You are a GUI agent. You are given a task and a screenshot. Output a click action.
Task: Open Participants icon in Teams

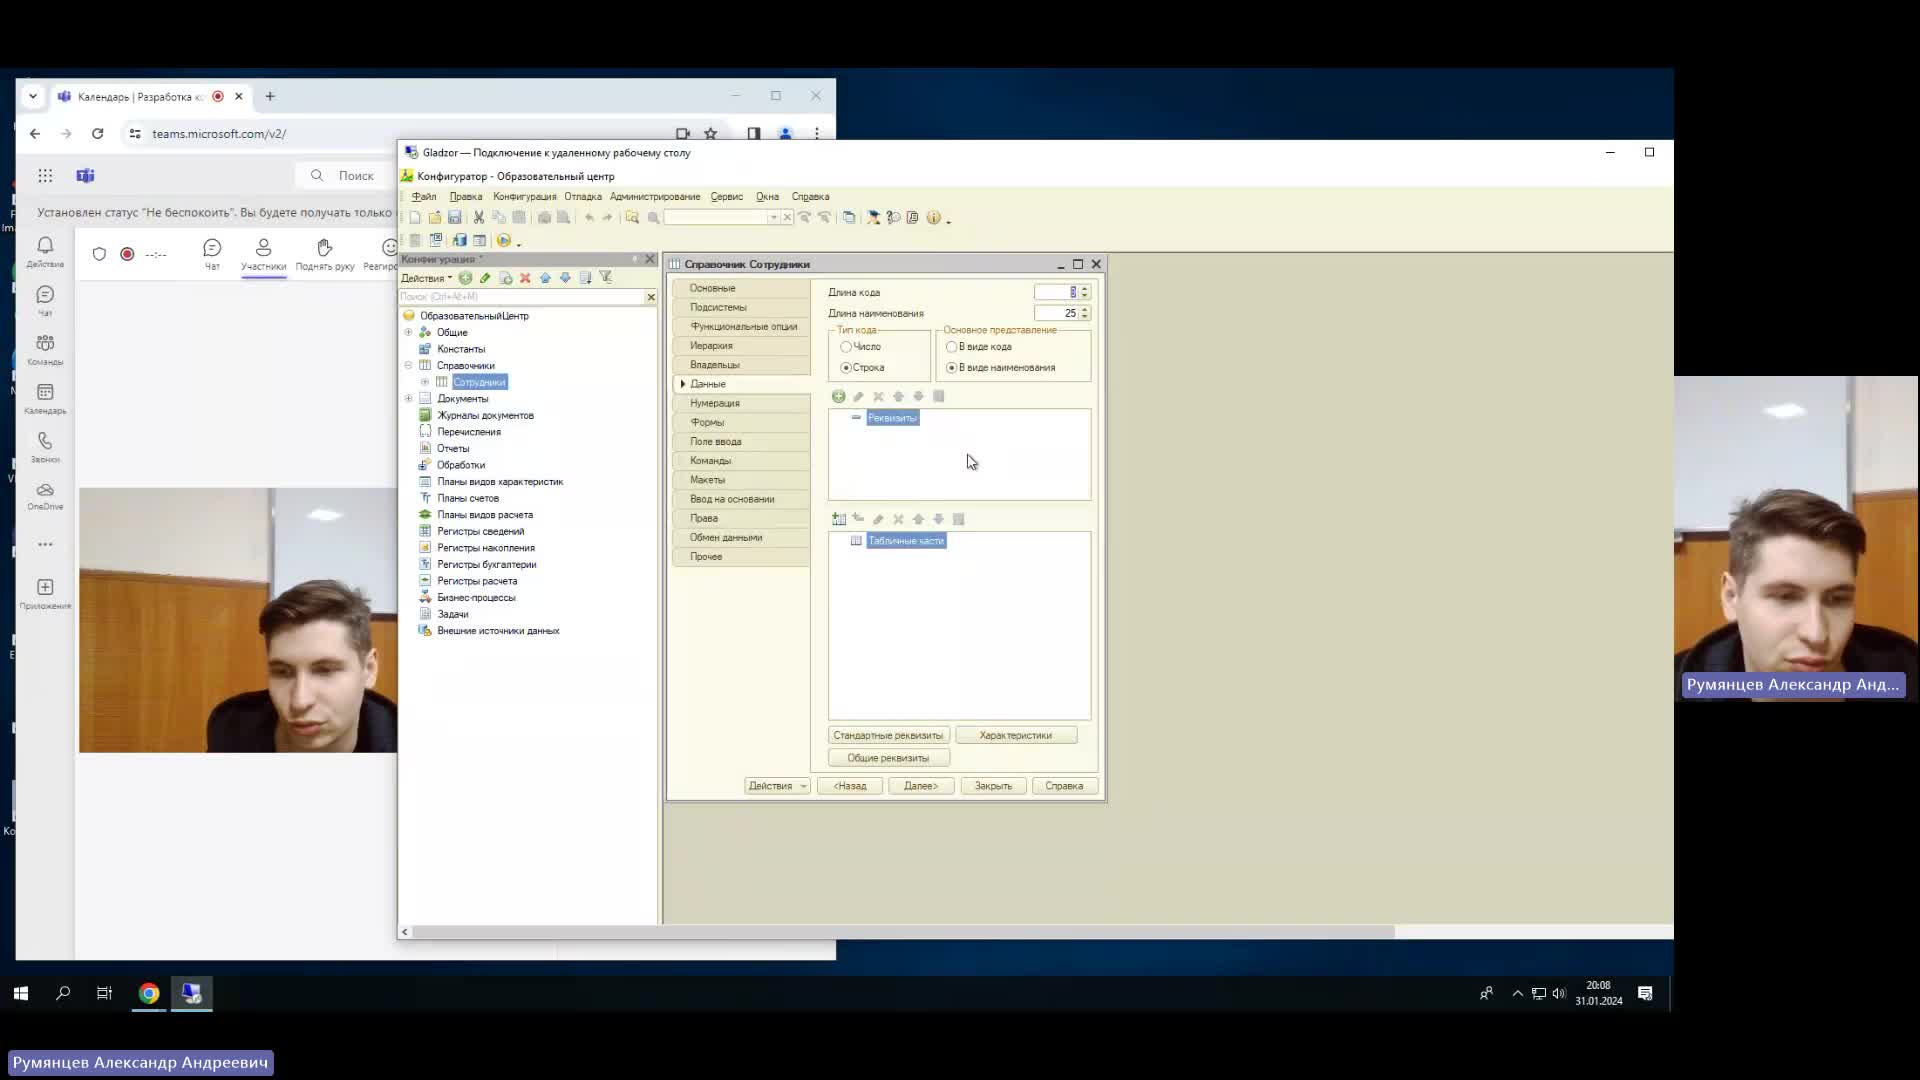pyautogui.click(x=264, y=253)
